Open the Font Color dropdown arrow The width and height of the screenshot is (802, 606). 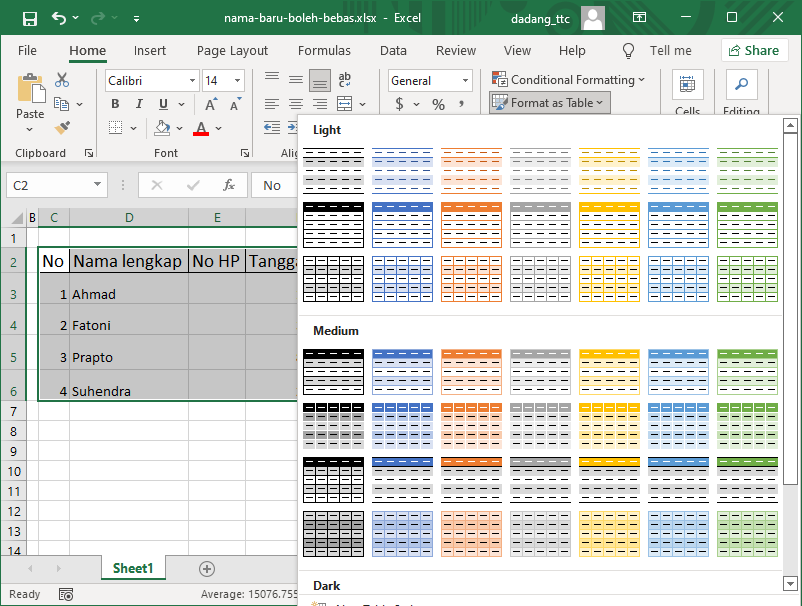[x=216, y=128]
